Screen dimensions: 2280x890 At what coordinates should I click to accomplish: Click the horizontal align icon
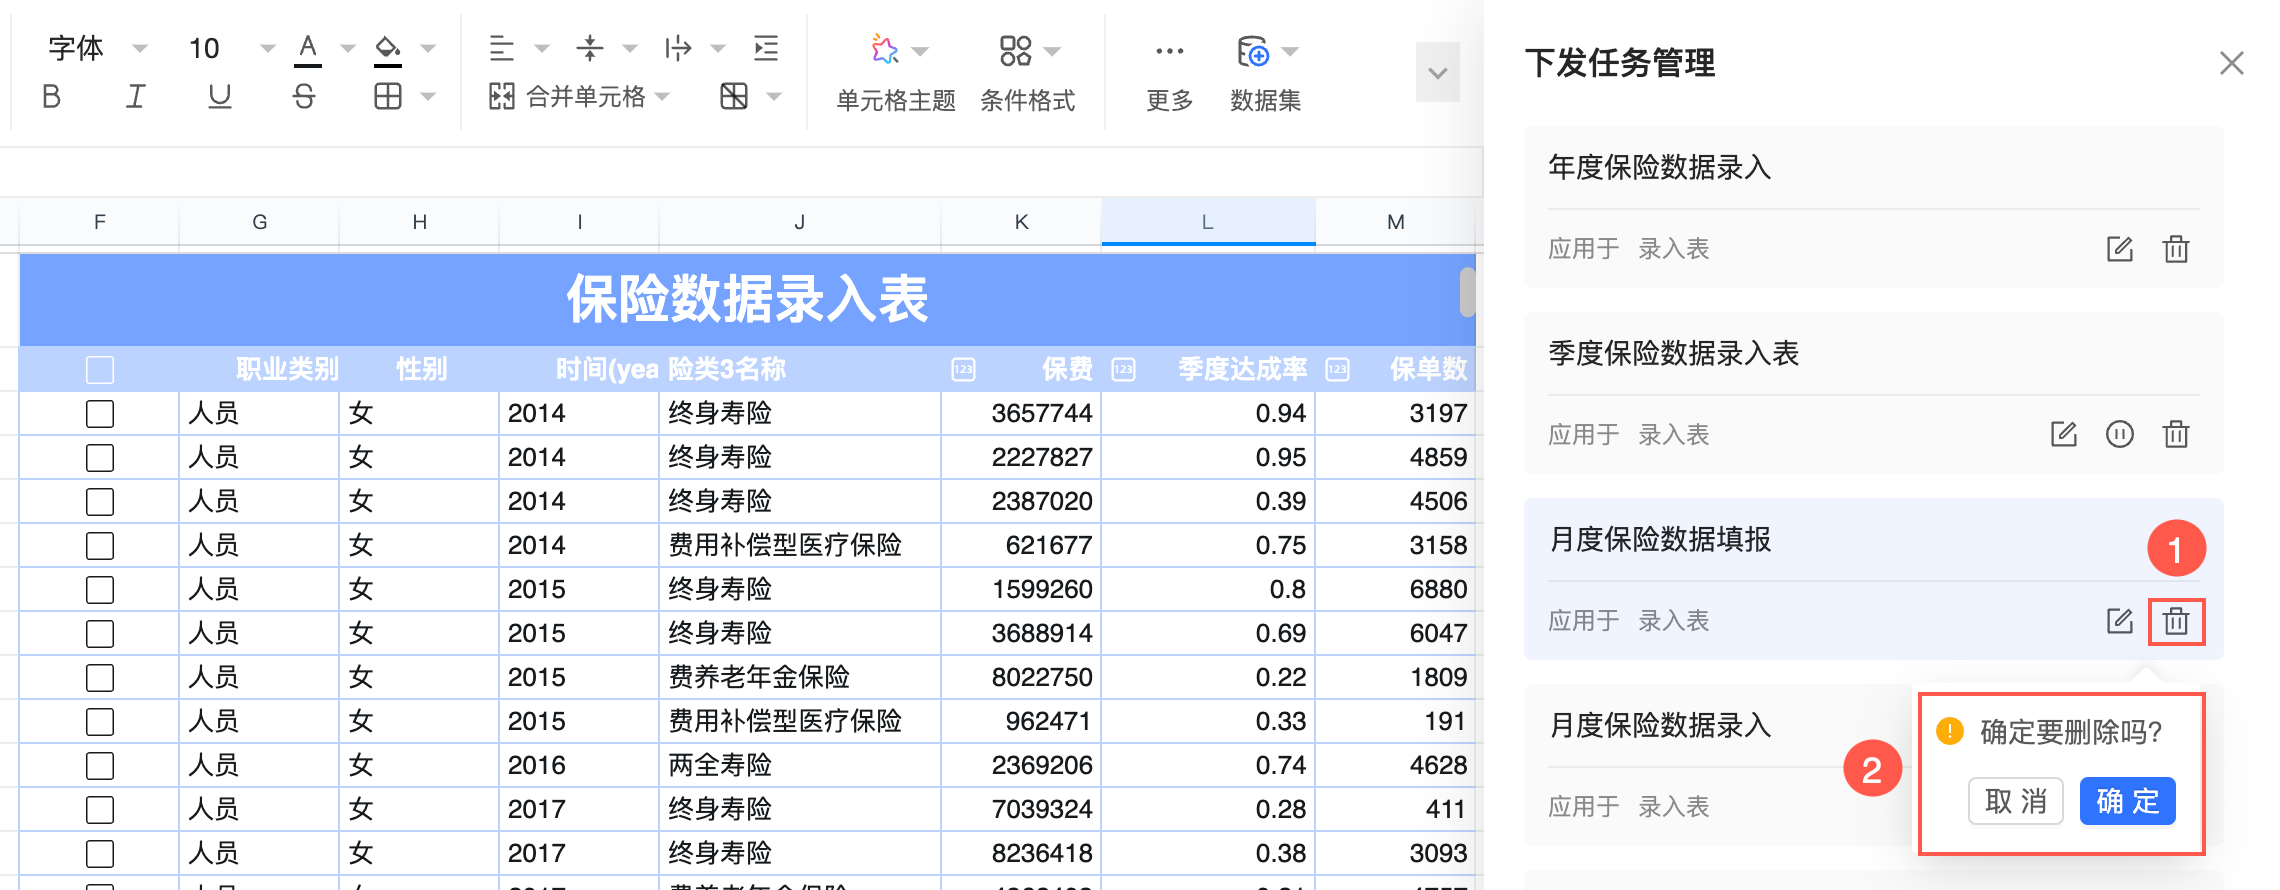pyautogui.click(x=501, y=48)
